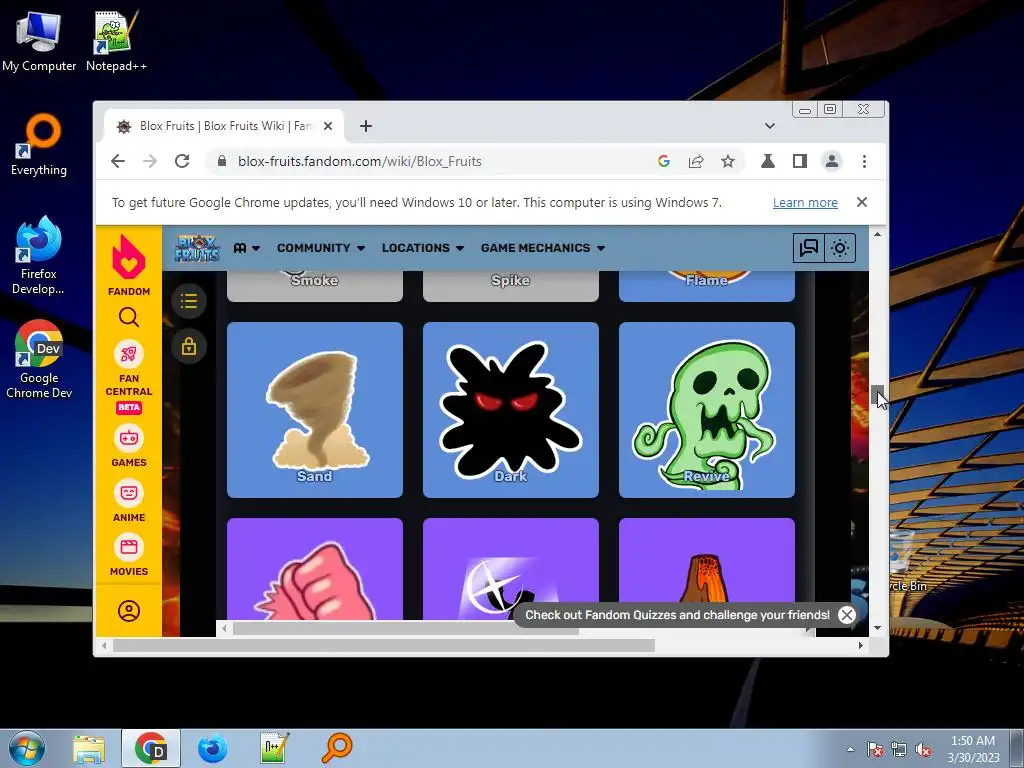The image size is (1024, 768).
Task: Open File Explorer from taskbar
Action: tap(89, 748)
